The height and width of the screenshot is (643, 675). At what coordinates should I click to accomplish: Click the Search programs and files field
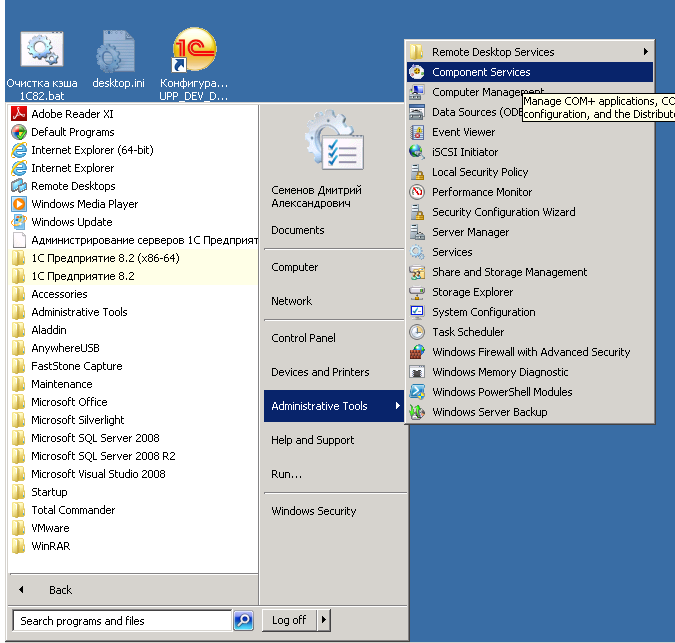point(121,621)
